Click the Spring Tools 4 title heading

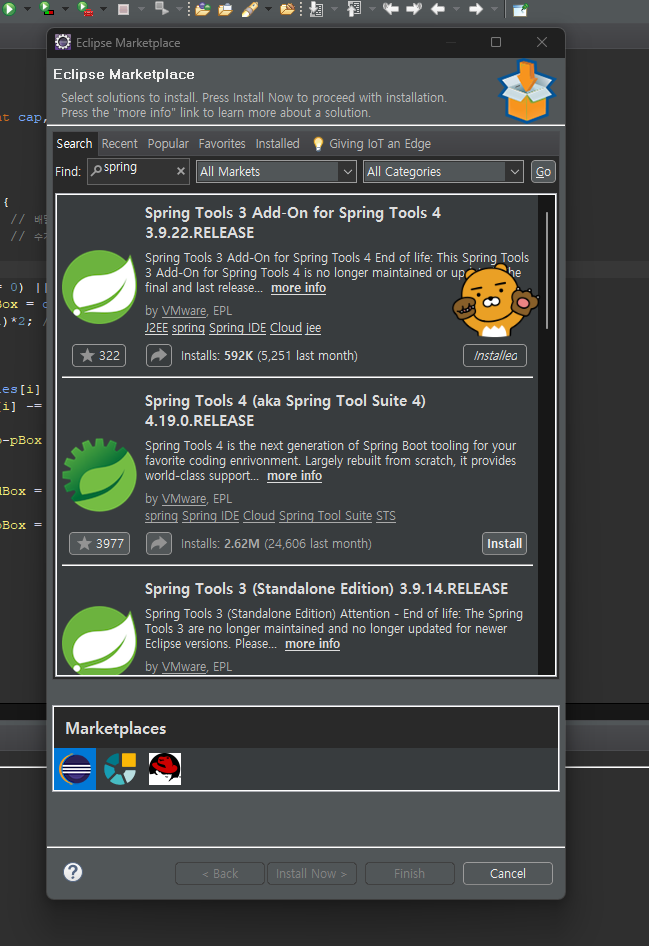coord(285,410)
